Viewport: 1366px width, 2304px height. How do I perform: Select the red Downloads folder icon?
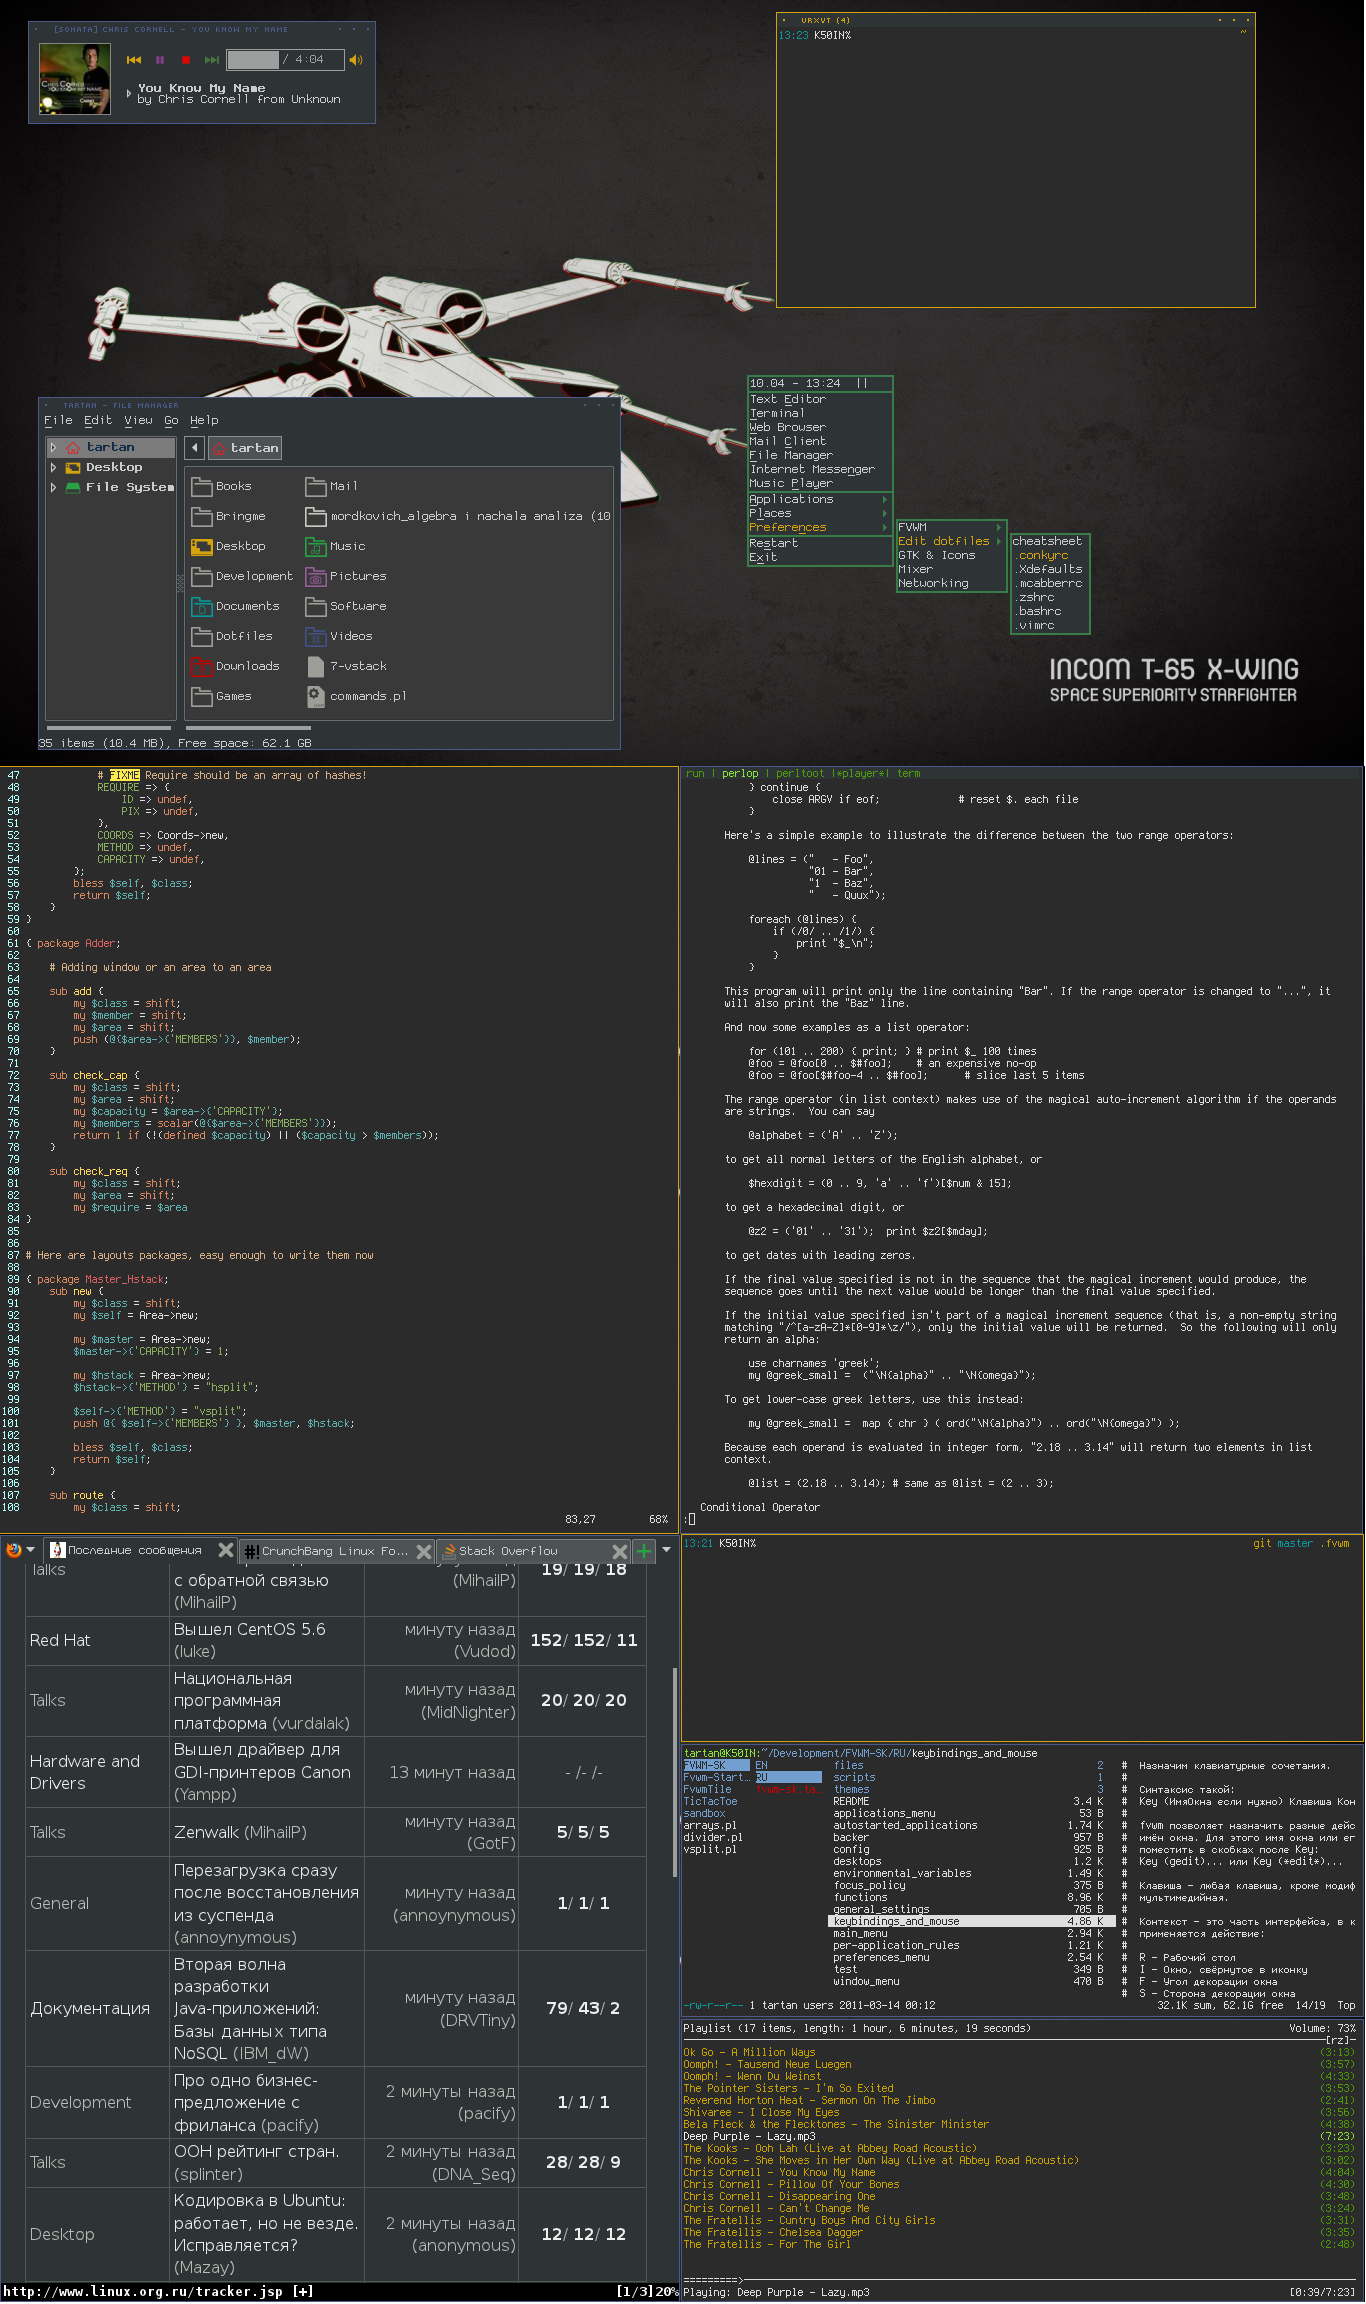201,667
